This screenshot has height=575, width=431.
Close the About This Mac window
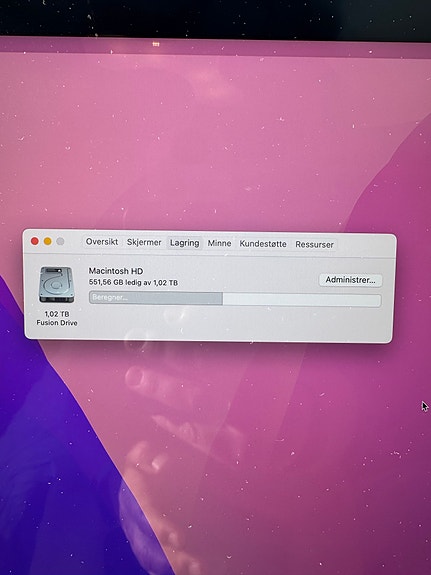click(35, 241)
